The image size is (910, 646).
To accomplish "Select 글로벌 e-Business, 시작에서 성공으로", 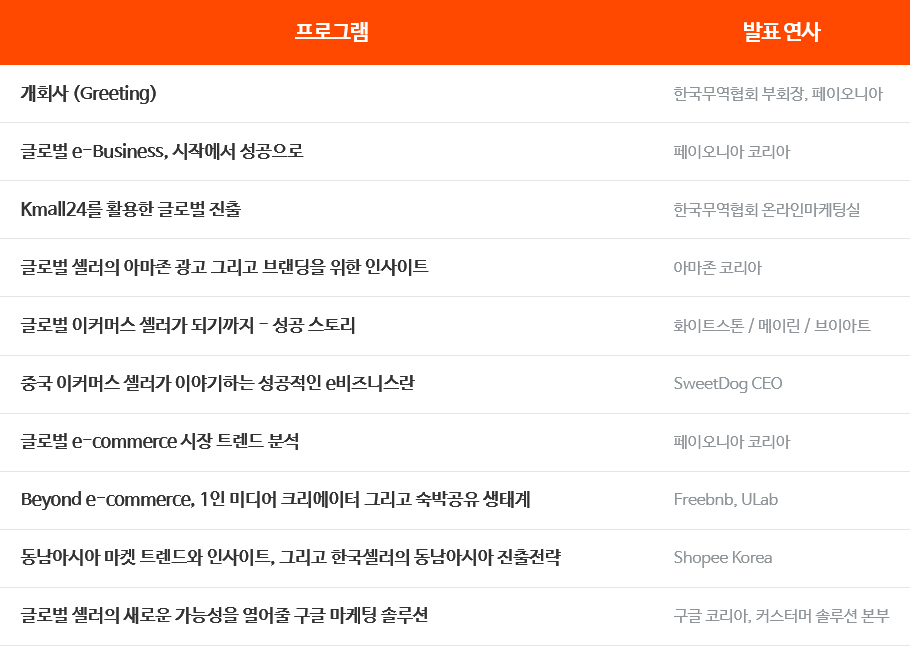I will pos(162,151).
